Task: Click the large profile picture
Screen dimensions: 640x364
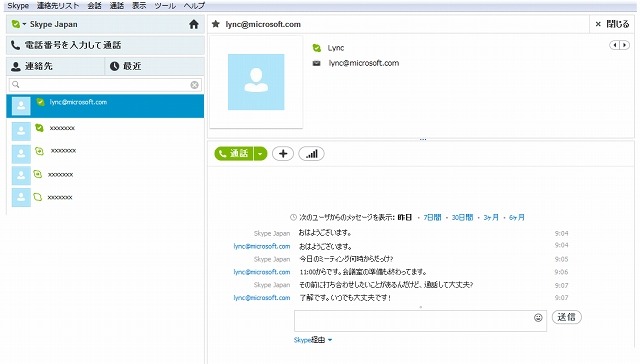Action: click(x=256, y=82)
